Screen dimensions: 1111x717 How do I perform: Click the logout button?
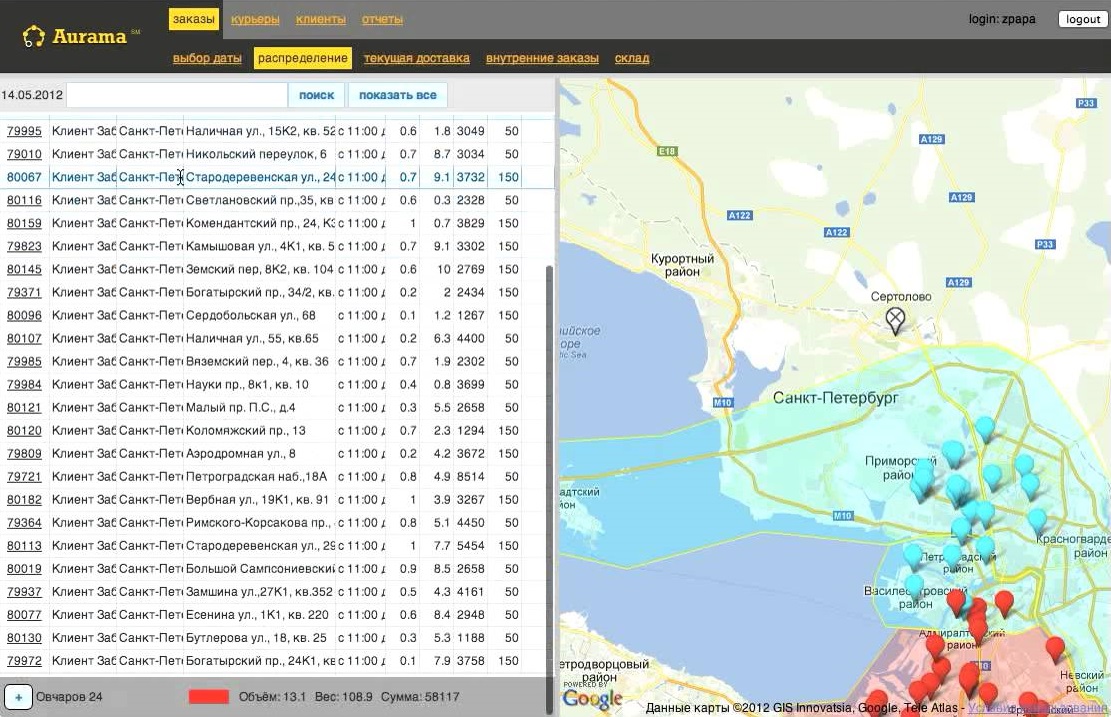coord(1082,19)
